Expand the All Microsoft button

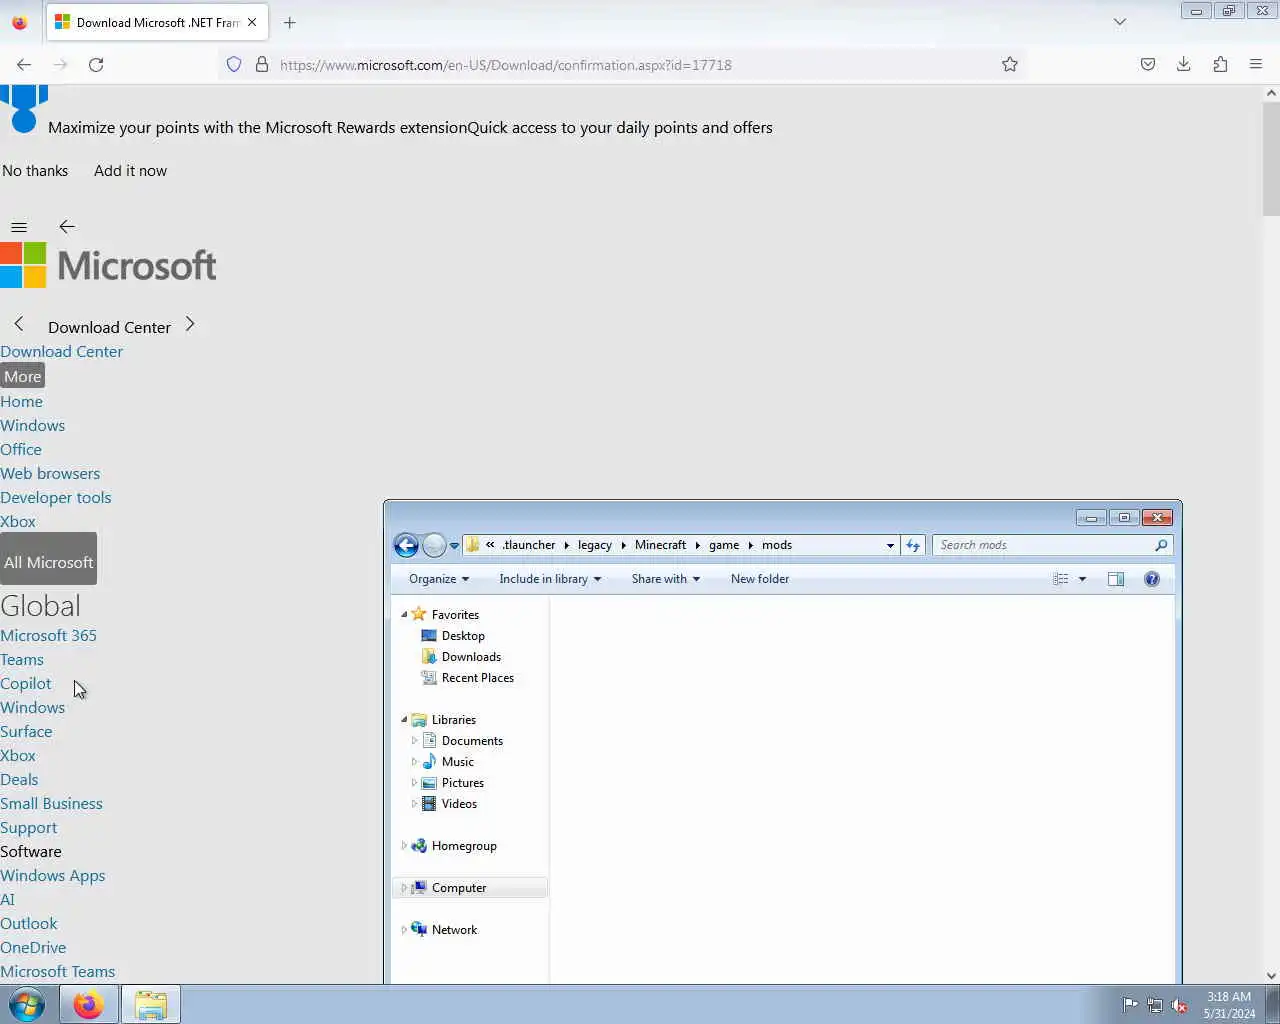pyautogui.click(x=48, y=559)
